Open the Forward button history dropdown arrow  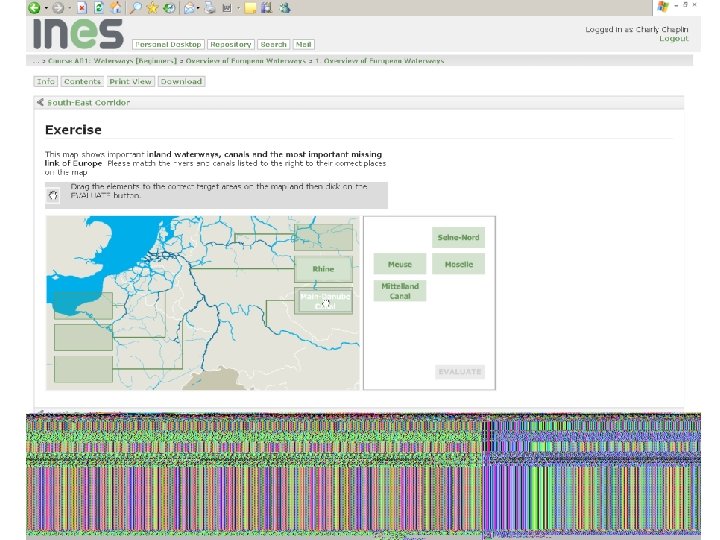69,8
